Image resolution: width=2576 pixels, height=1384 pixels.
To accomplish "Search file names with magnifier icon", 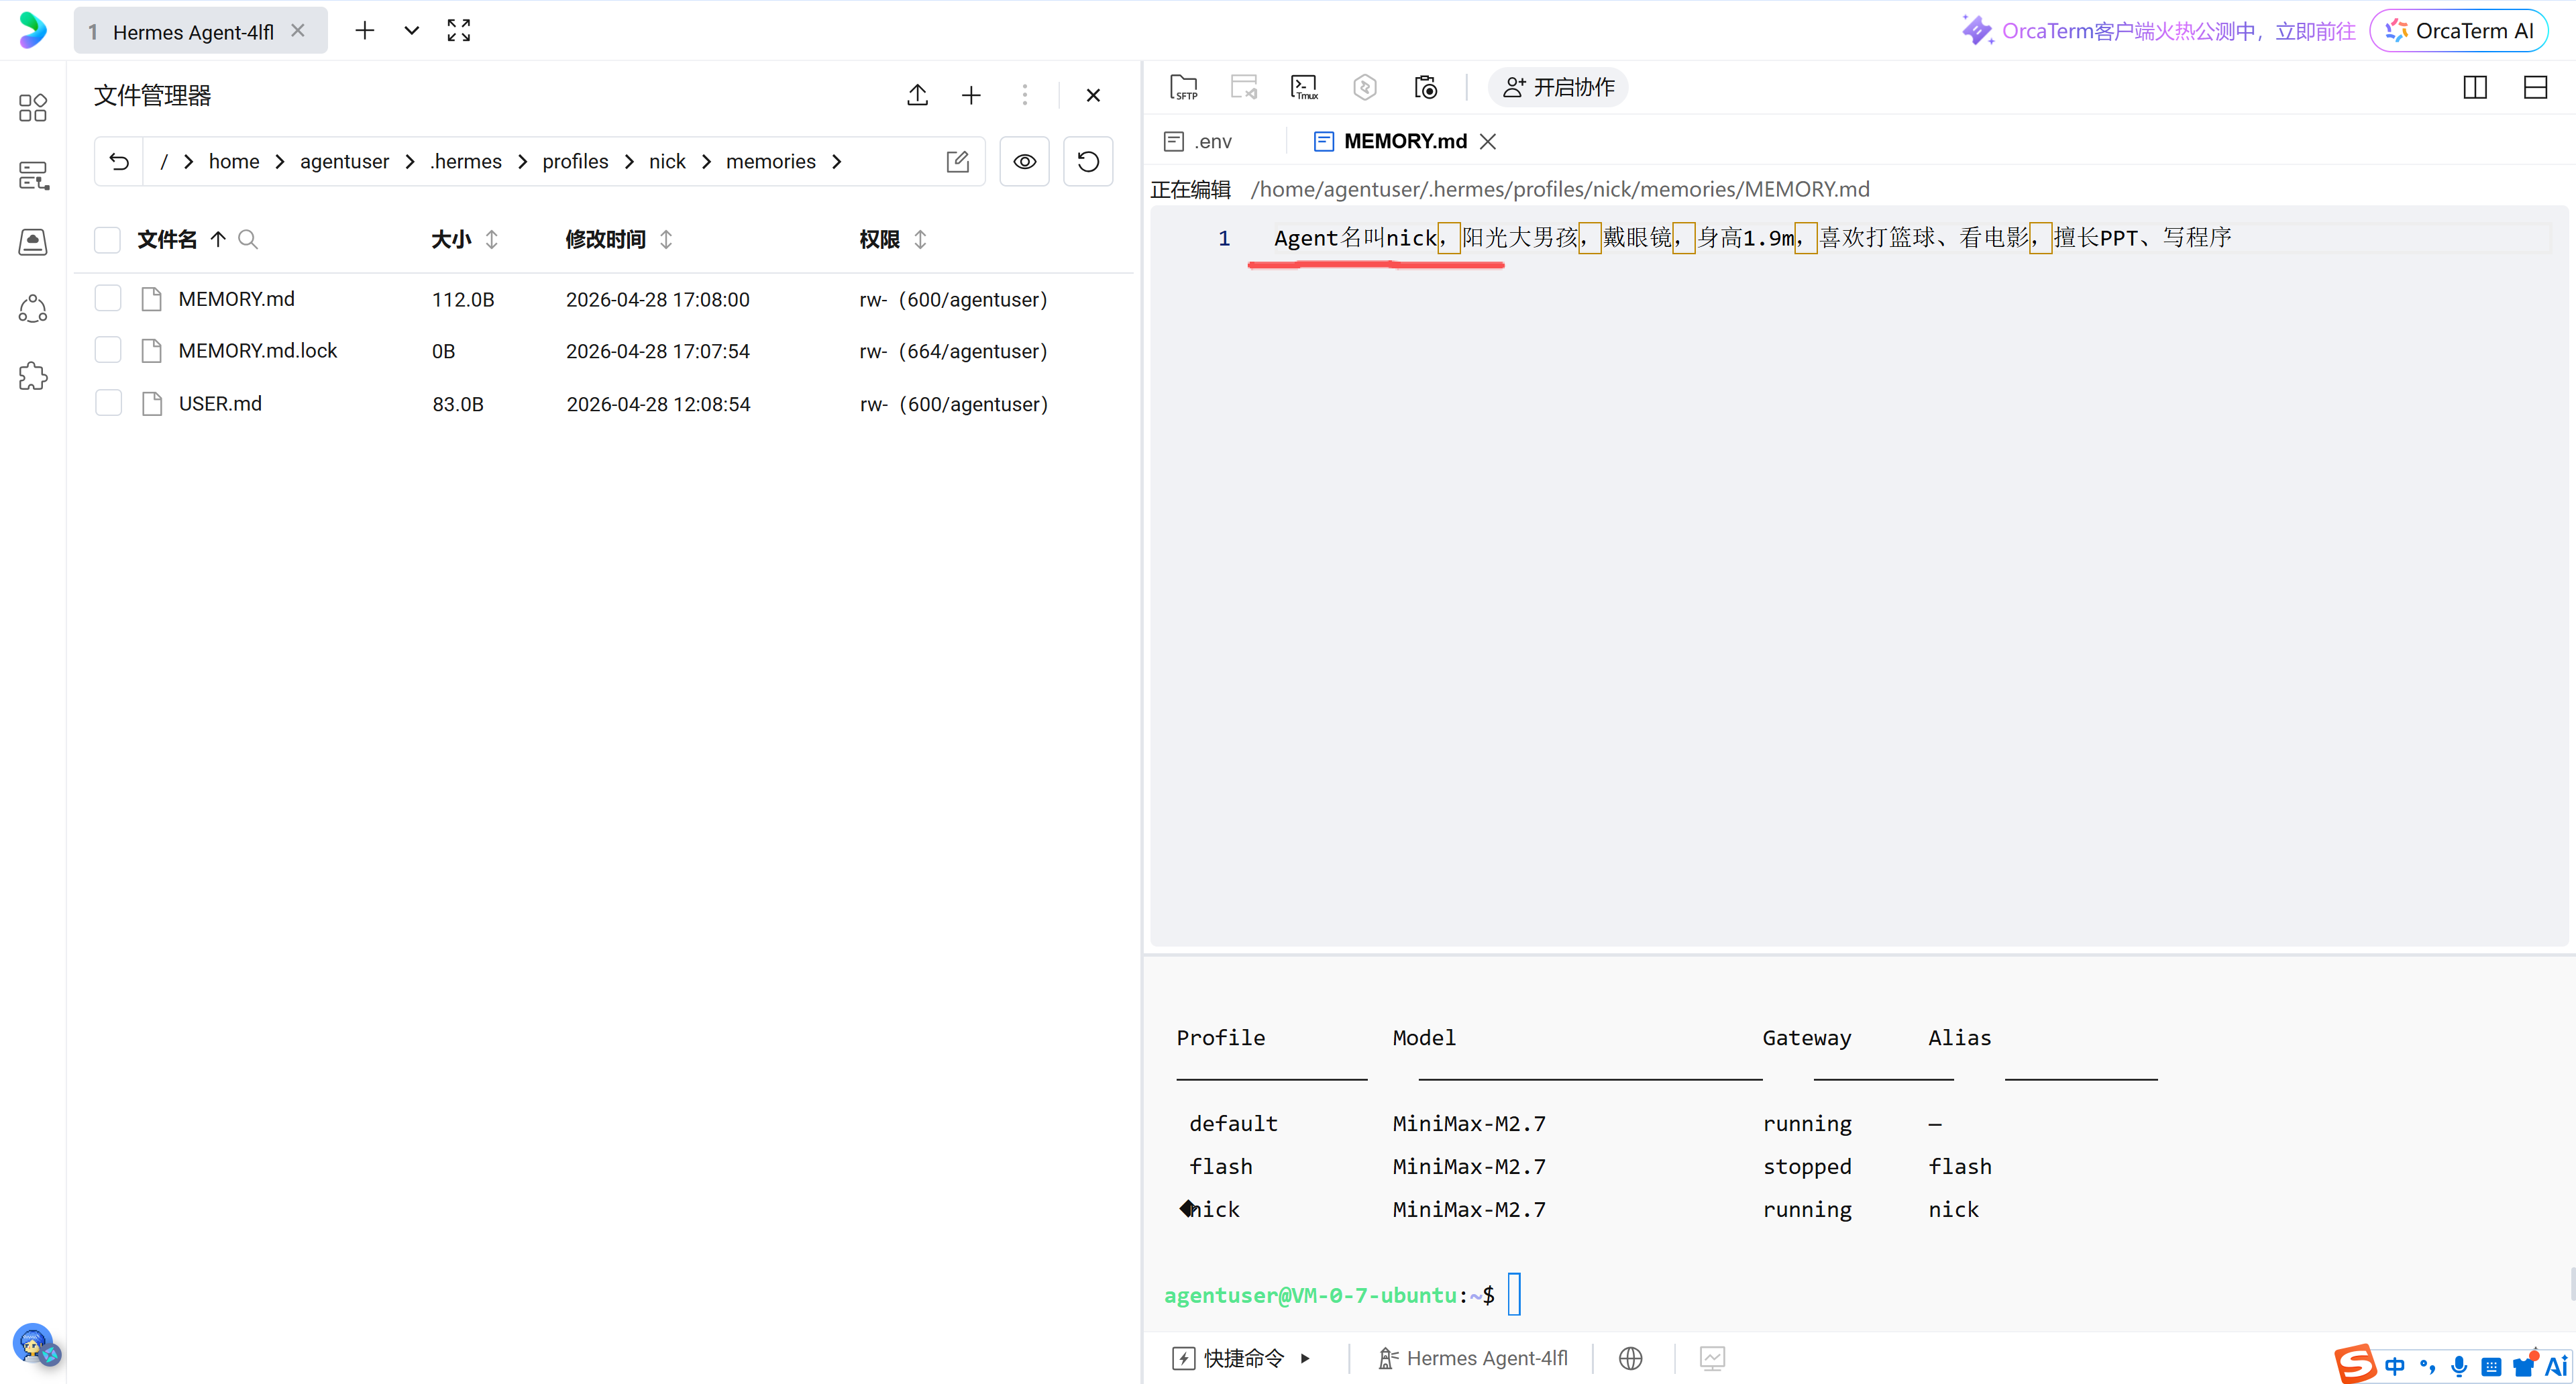I will point(248,239).
